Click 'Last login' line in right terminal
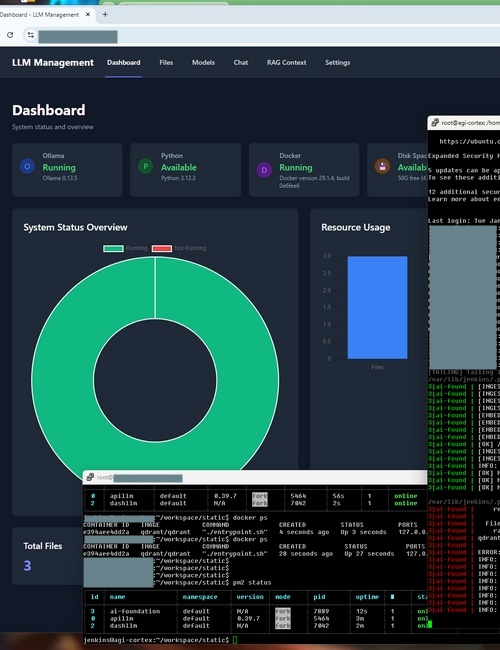The width and height of the screenshot is (500, 650). tap(464, 221)
